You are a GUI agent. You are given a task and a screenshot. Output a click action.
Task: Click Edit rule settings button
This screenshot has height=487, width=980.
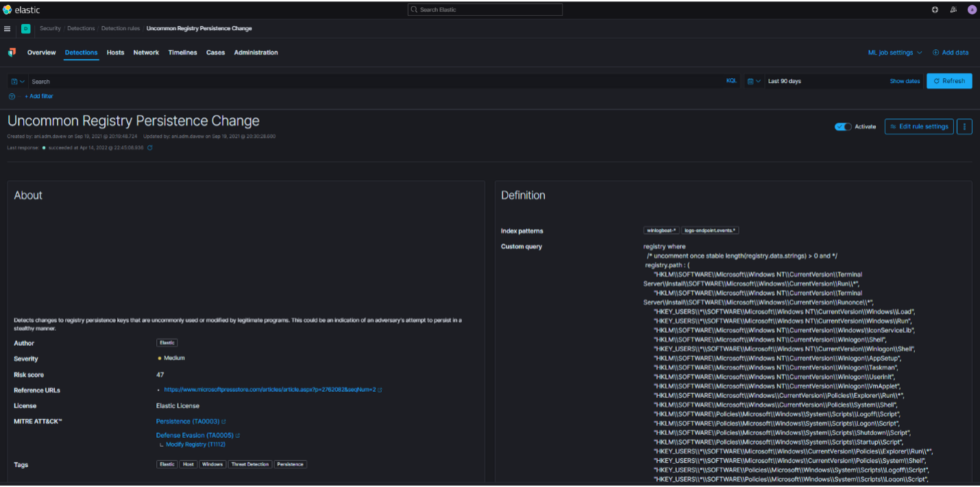click(919, 127)
